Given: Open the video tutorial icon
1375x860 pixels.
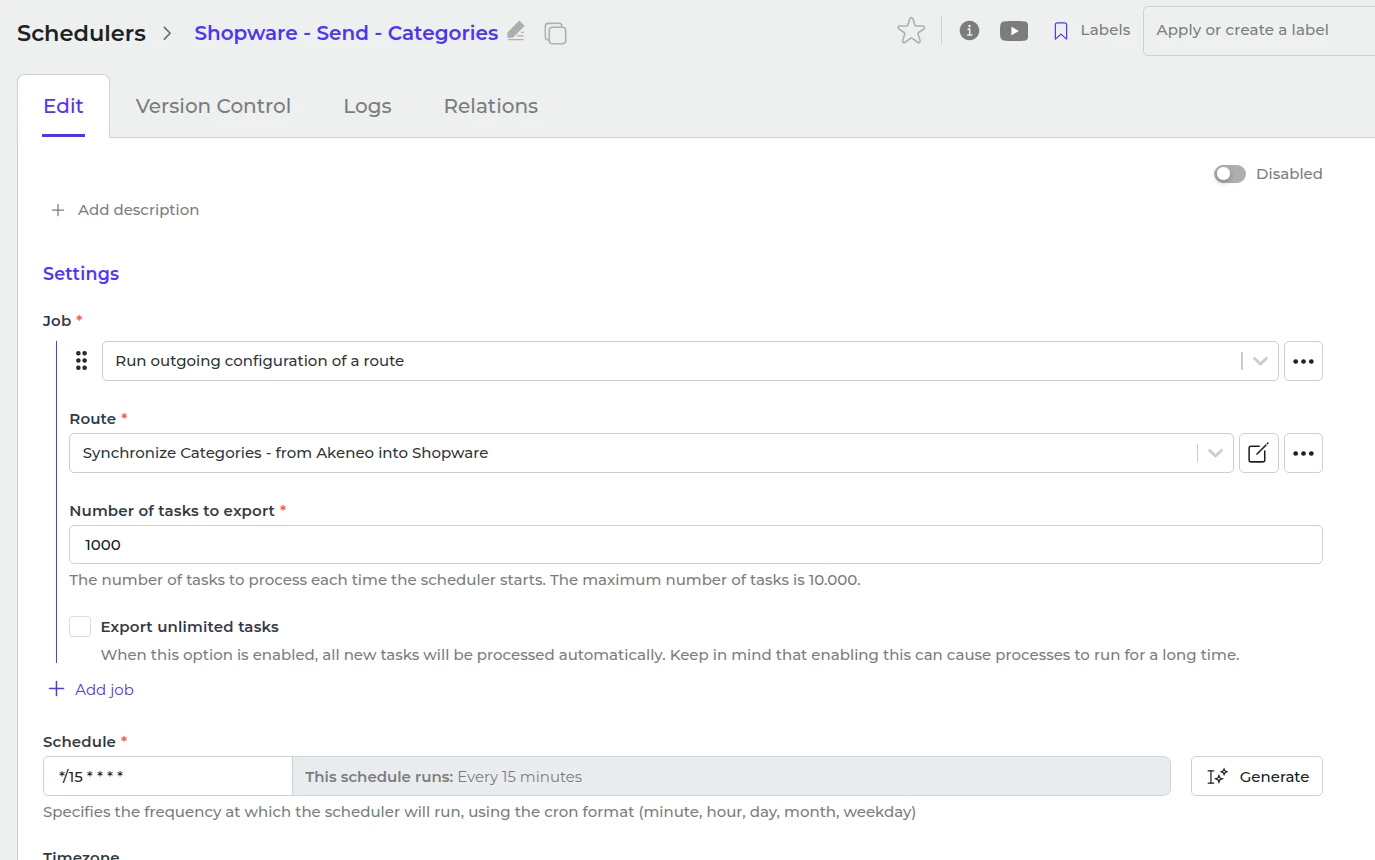Looking at the screenshot, I should click(1014, 31).
